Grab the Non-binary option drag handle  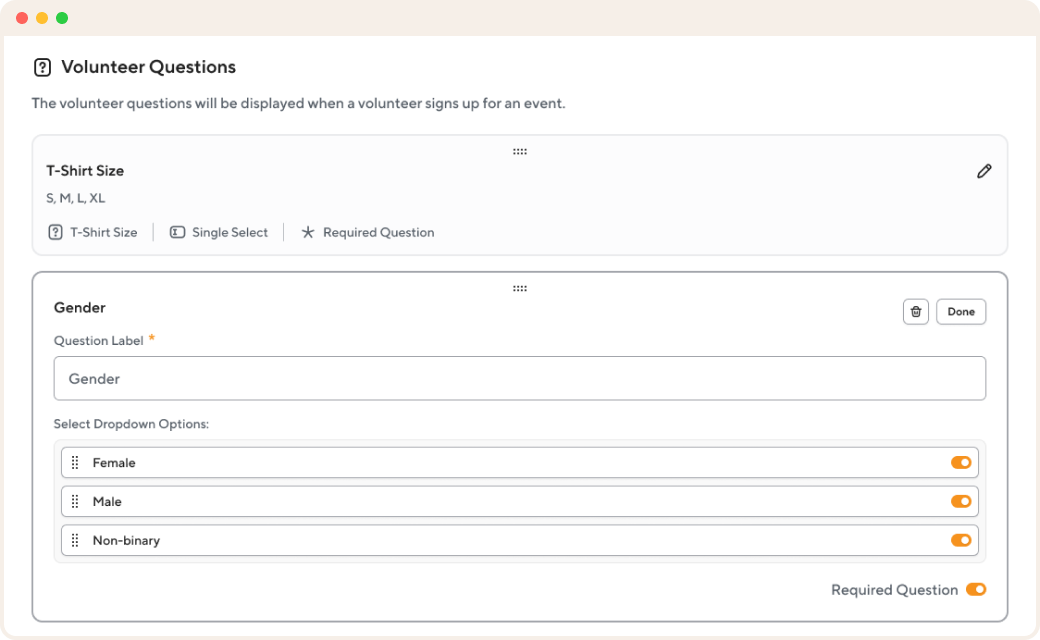pos(75,541)
